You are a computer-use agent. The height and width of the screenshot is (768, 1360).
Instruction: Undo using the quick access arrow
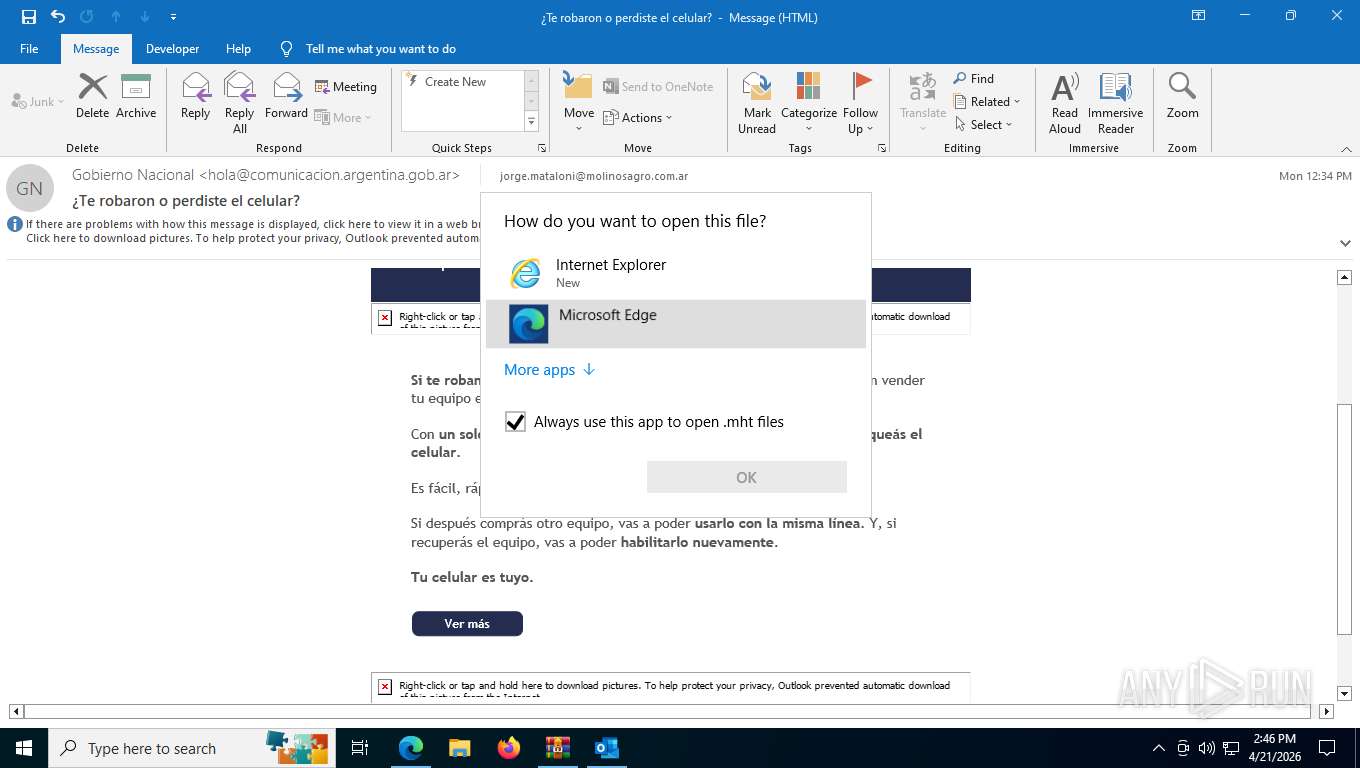pos(58,17)
